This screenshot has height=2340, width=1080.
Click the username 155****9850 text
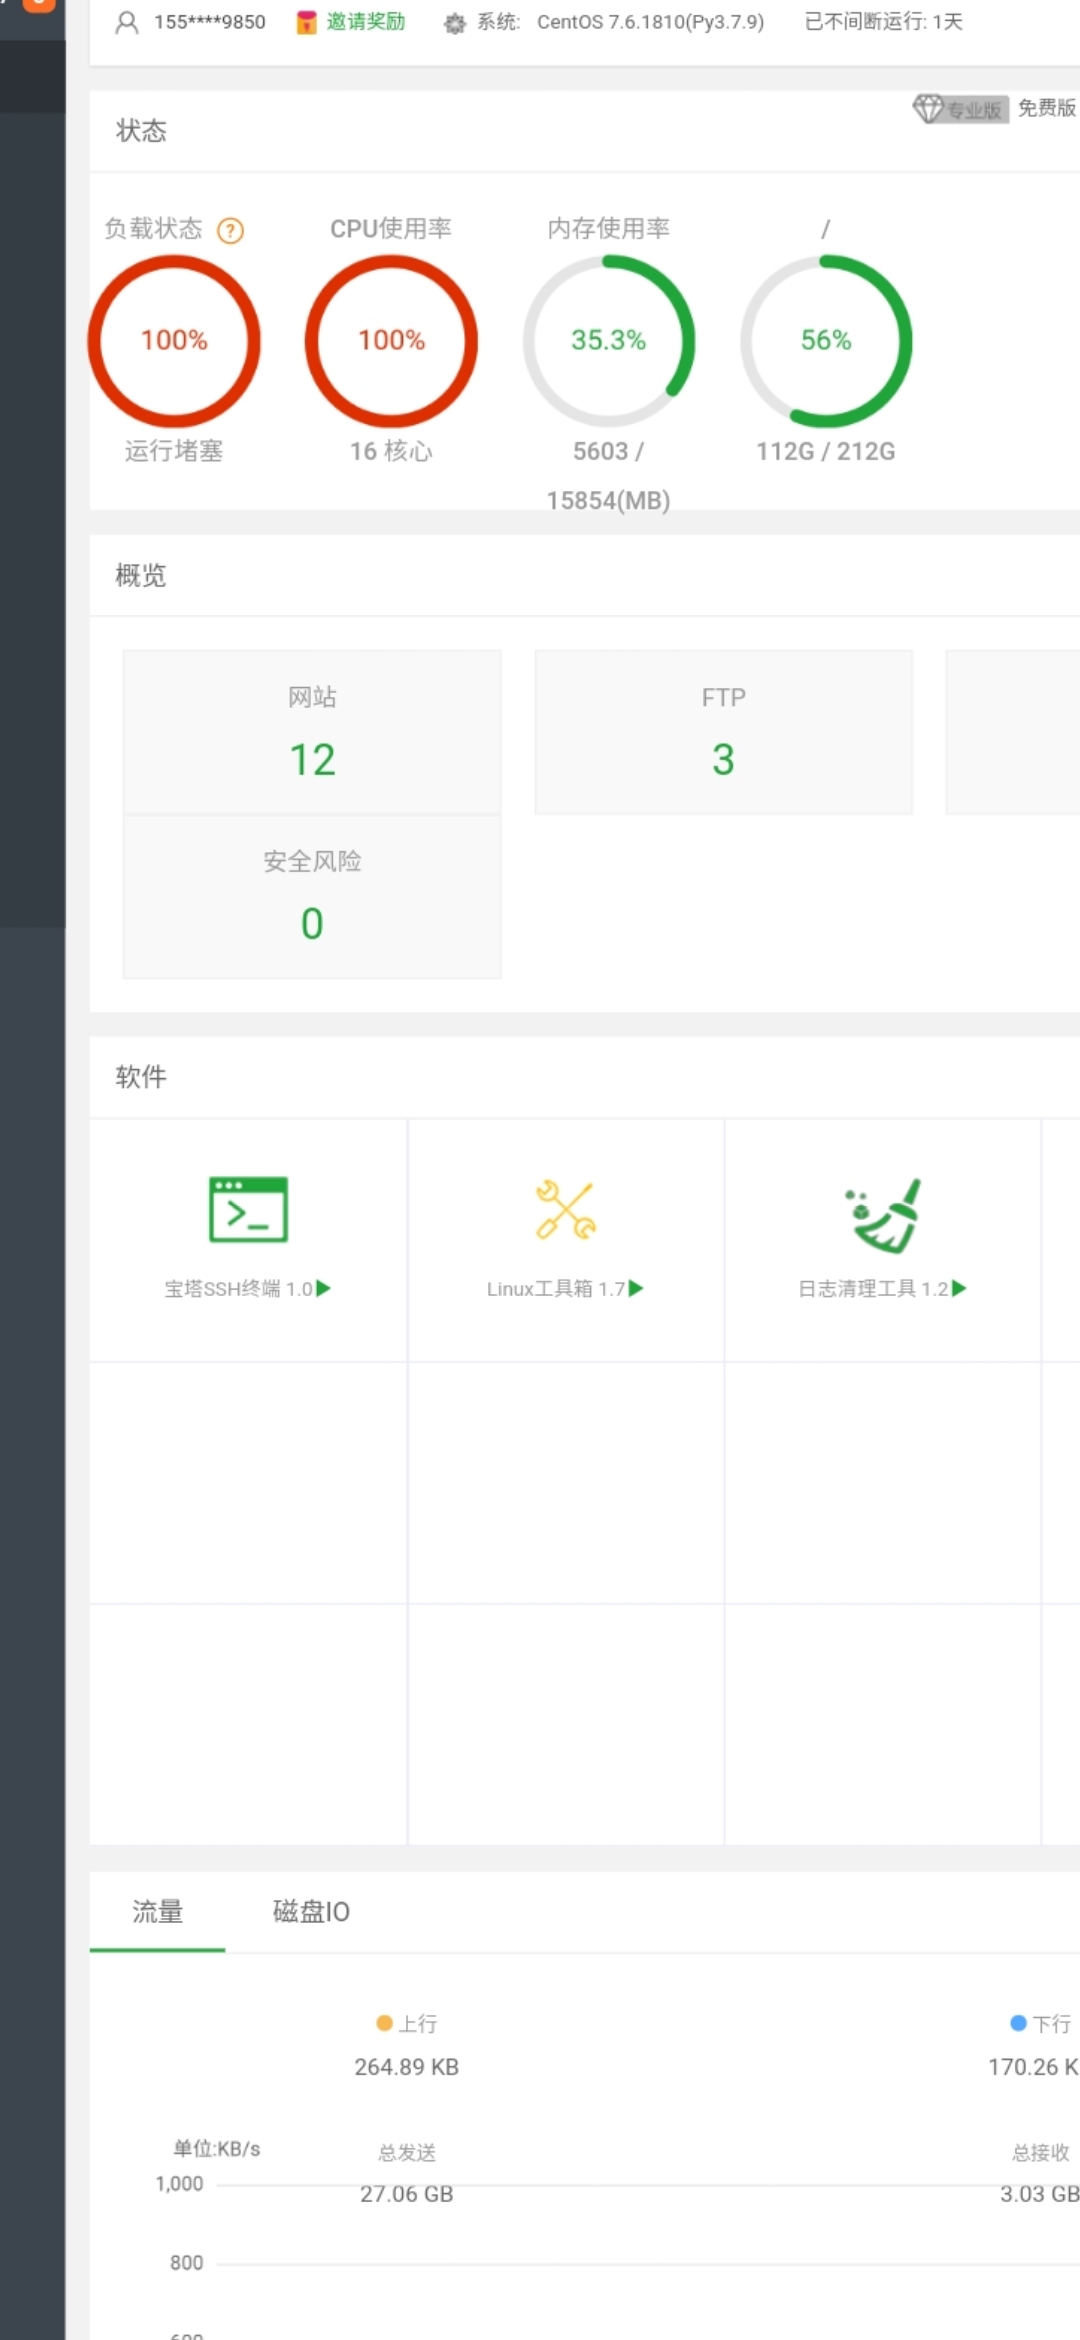coord(210,22)
